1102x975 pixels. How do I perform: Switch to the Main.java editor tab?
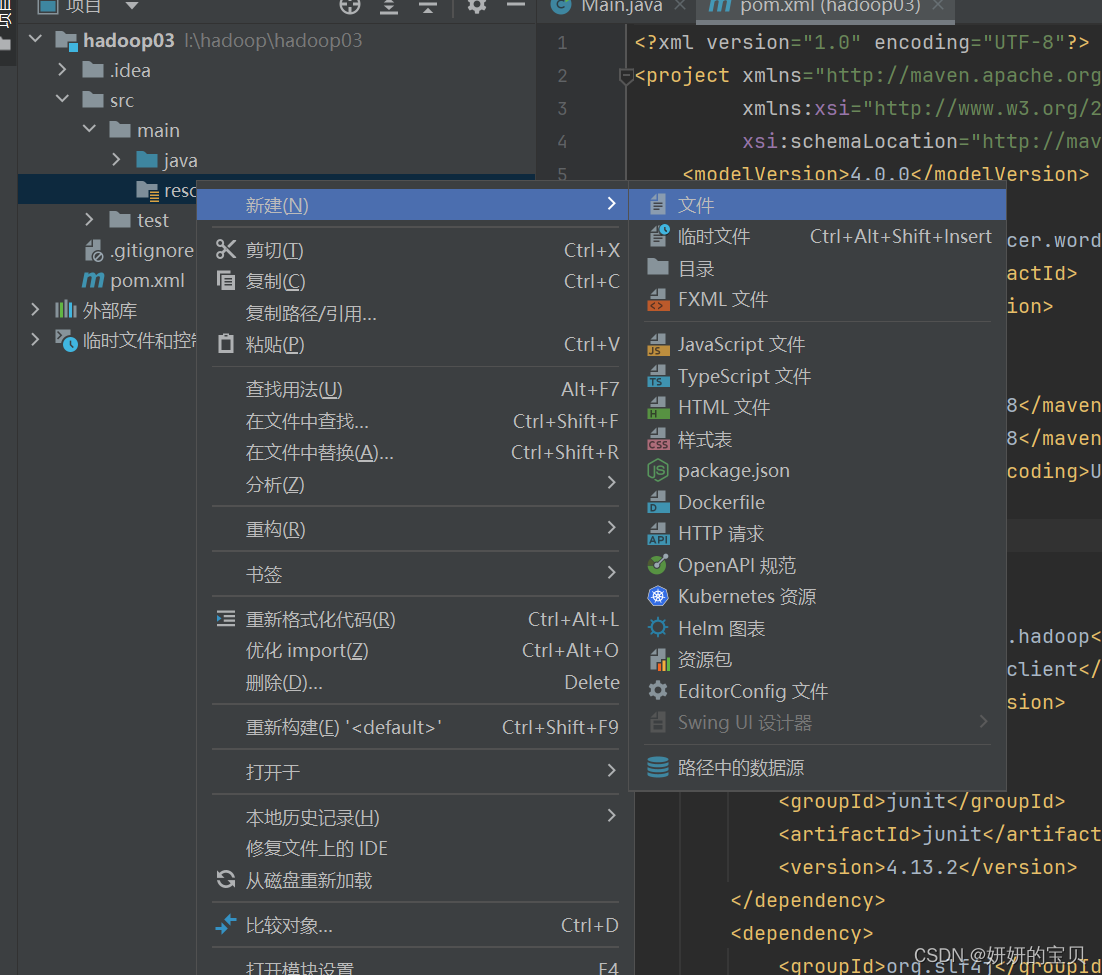(x=620, y=7)
